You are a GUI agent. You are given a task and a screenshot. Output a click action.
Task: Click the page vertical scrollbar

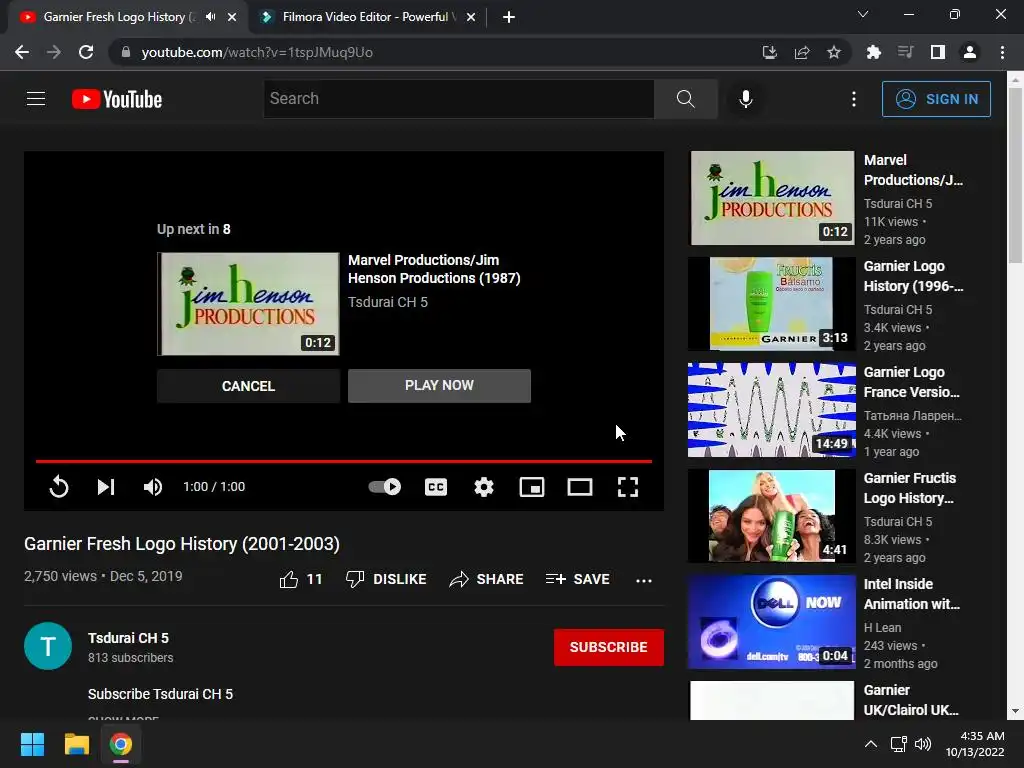click(x=1015, y=177)
